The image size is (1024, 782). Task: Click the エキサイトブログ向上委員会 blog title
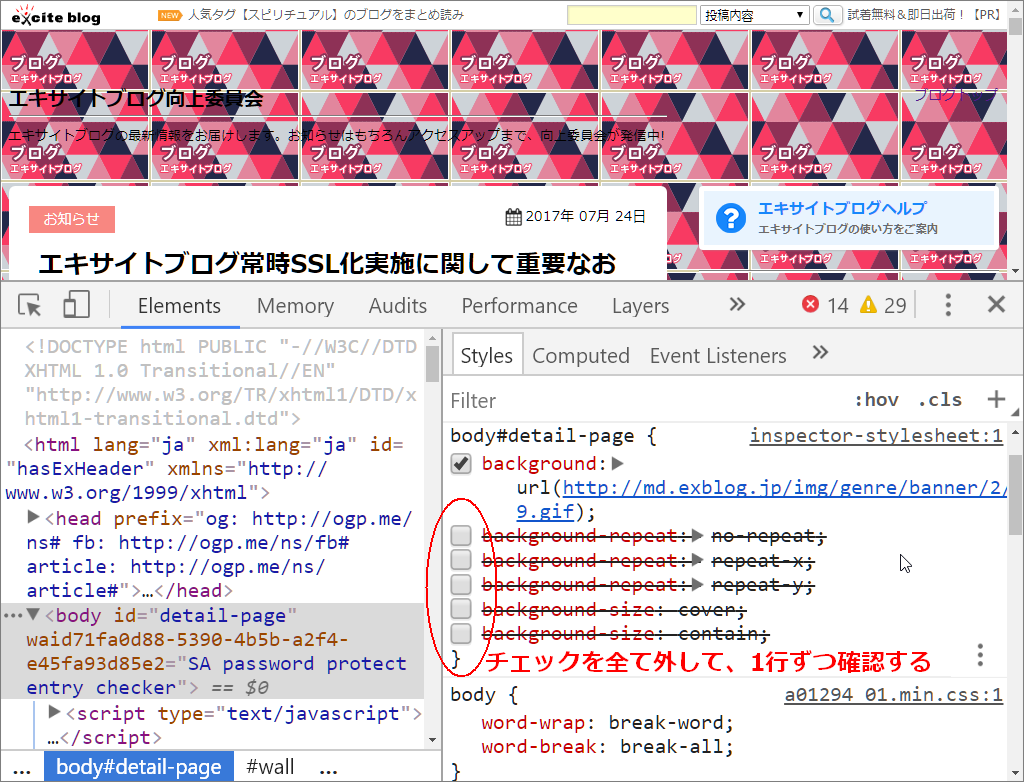point(136,98)
